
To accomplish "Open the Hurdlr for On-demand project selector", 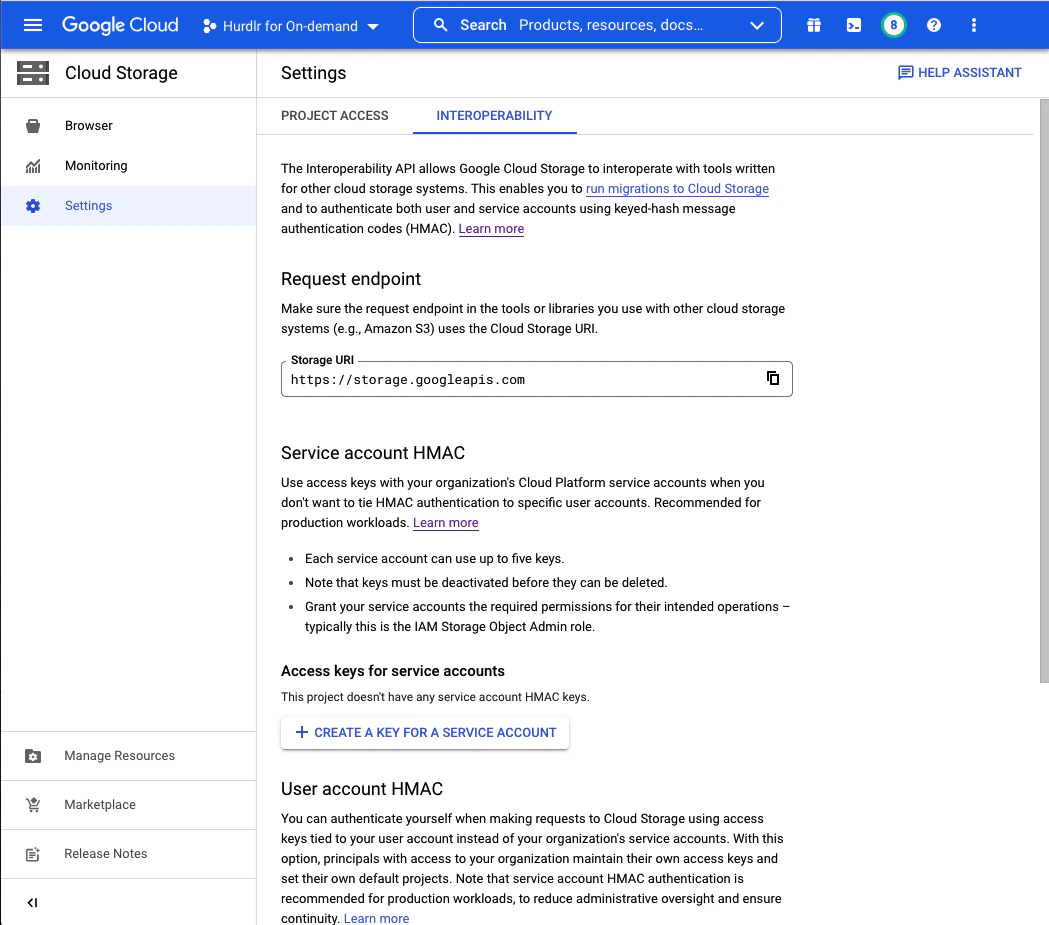I will pos(291,26).
